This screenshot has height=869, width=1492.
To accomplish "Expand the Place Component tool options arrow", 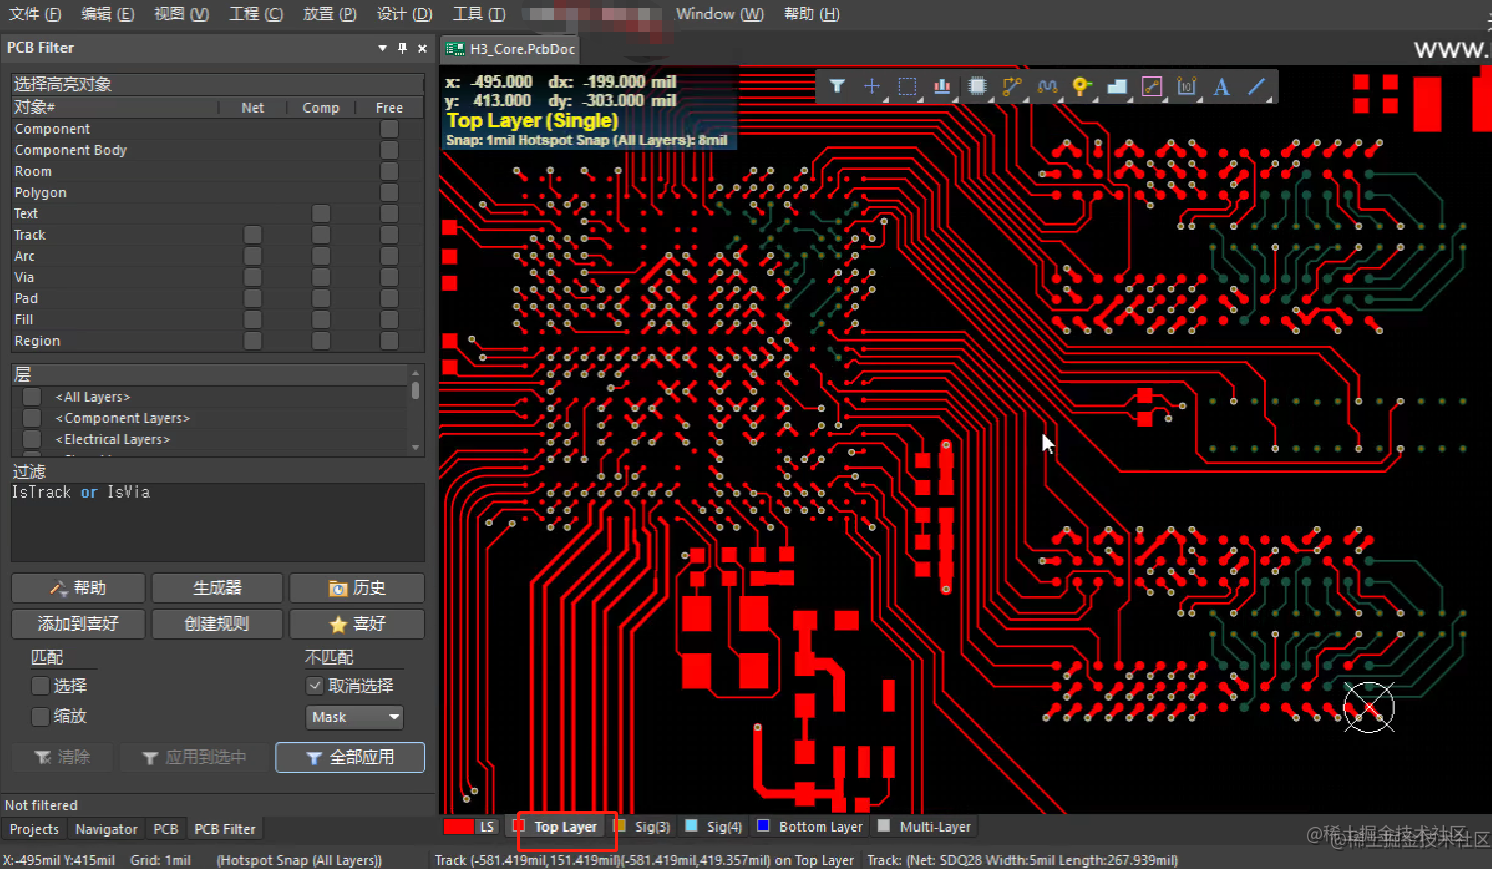I will pos(990,100).
